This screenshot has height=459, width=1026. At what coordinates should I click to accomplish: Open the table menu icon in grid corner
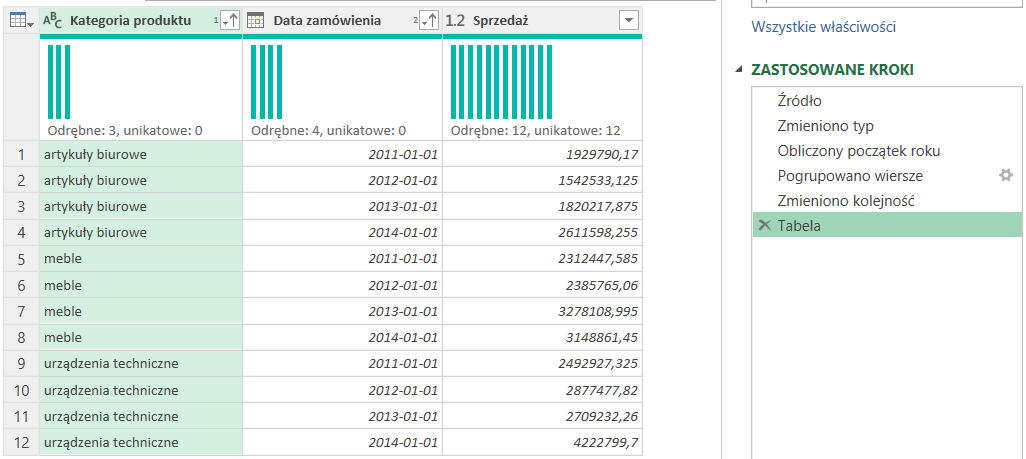tap(20, 21)
